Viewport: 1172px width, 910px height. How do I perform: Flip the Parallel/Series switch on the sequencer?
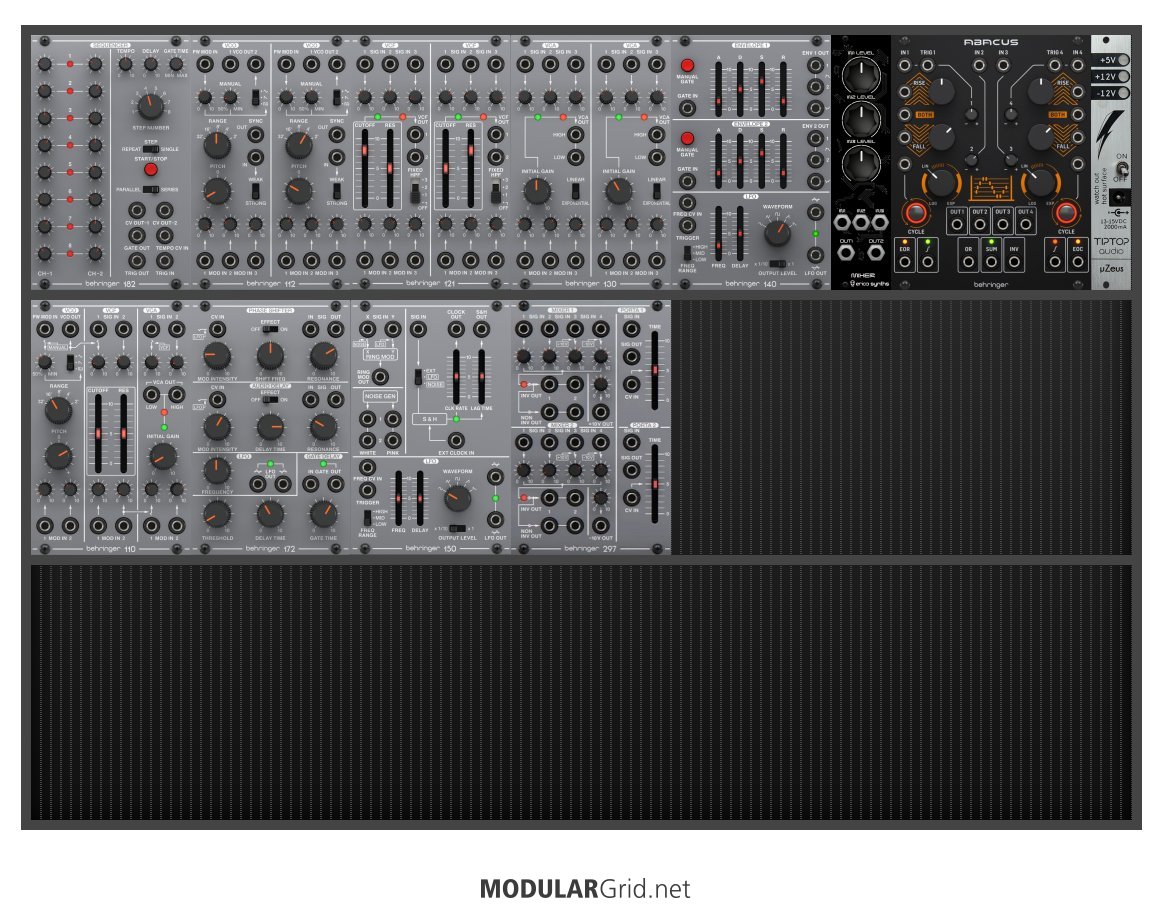pos(150,189)
